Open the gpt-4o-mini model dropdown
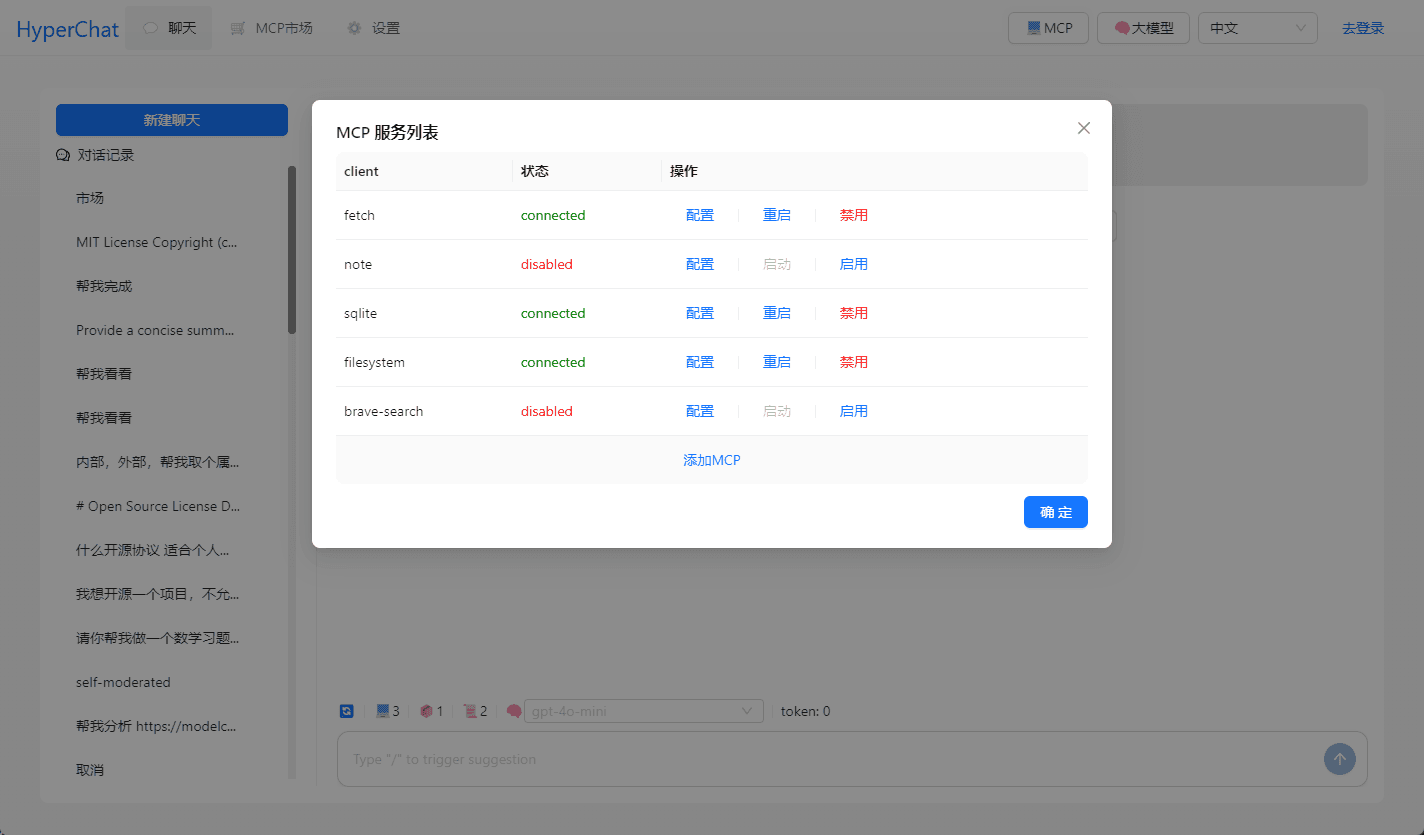This screenshot has width=1424, height=835. pos(644,711)
